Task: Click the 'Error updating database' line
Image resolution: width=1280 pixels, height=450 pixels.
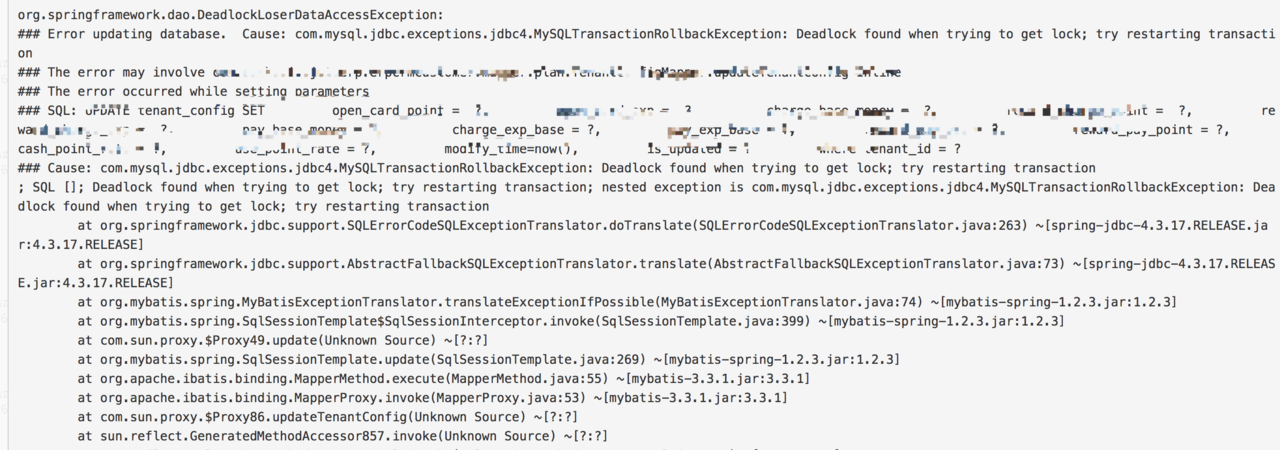Action: (647, 34)
